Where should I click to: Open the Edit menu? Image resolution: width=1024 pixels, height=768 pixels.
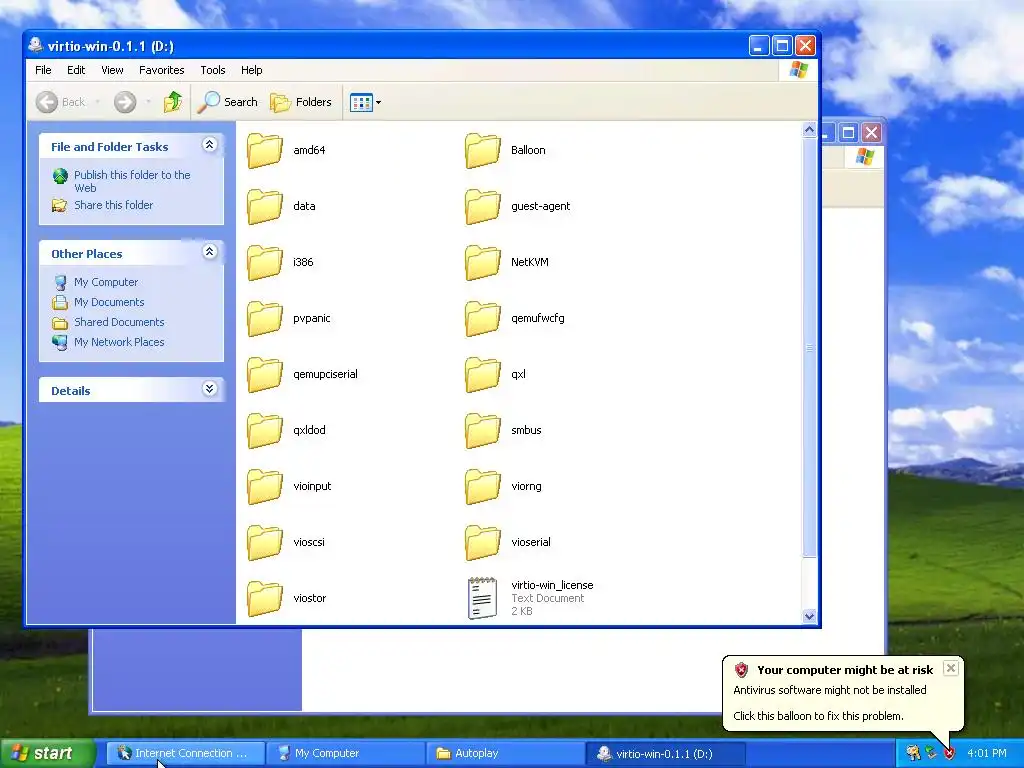76,70
